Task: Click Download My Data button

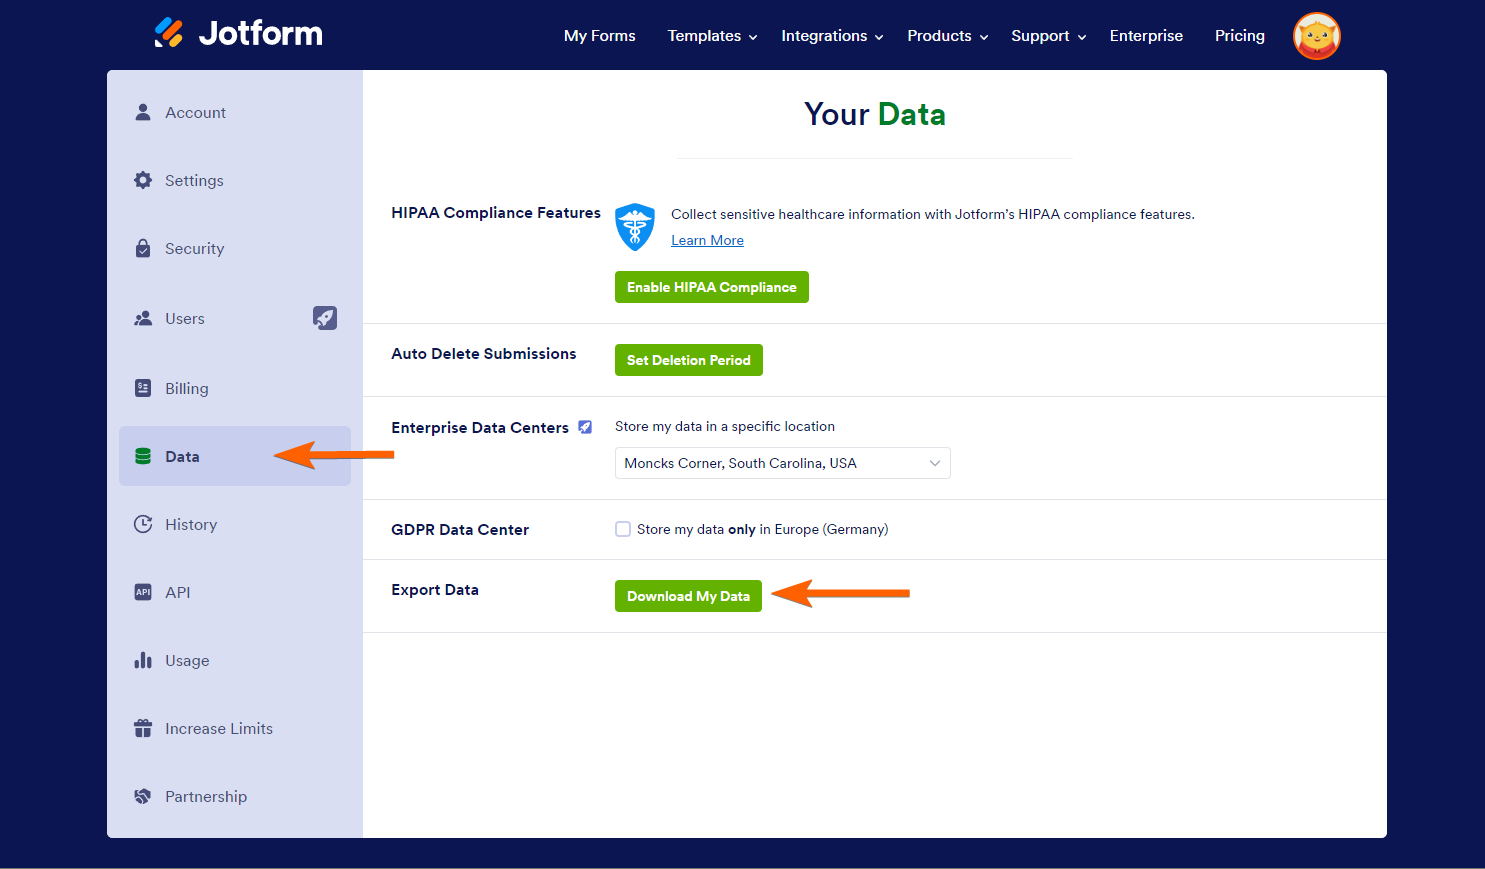Action: pyautogui.click(x=688, y=596)
